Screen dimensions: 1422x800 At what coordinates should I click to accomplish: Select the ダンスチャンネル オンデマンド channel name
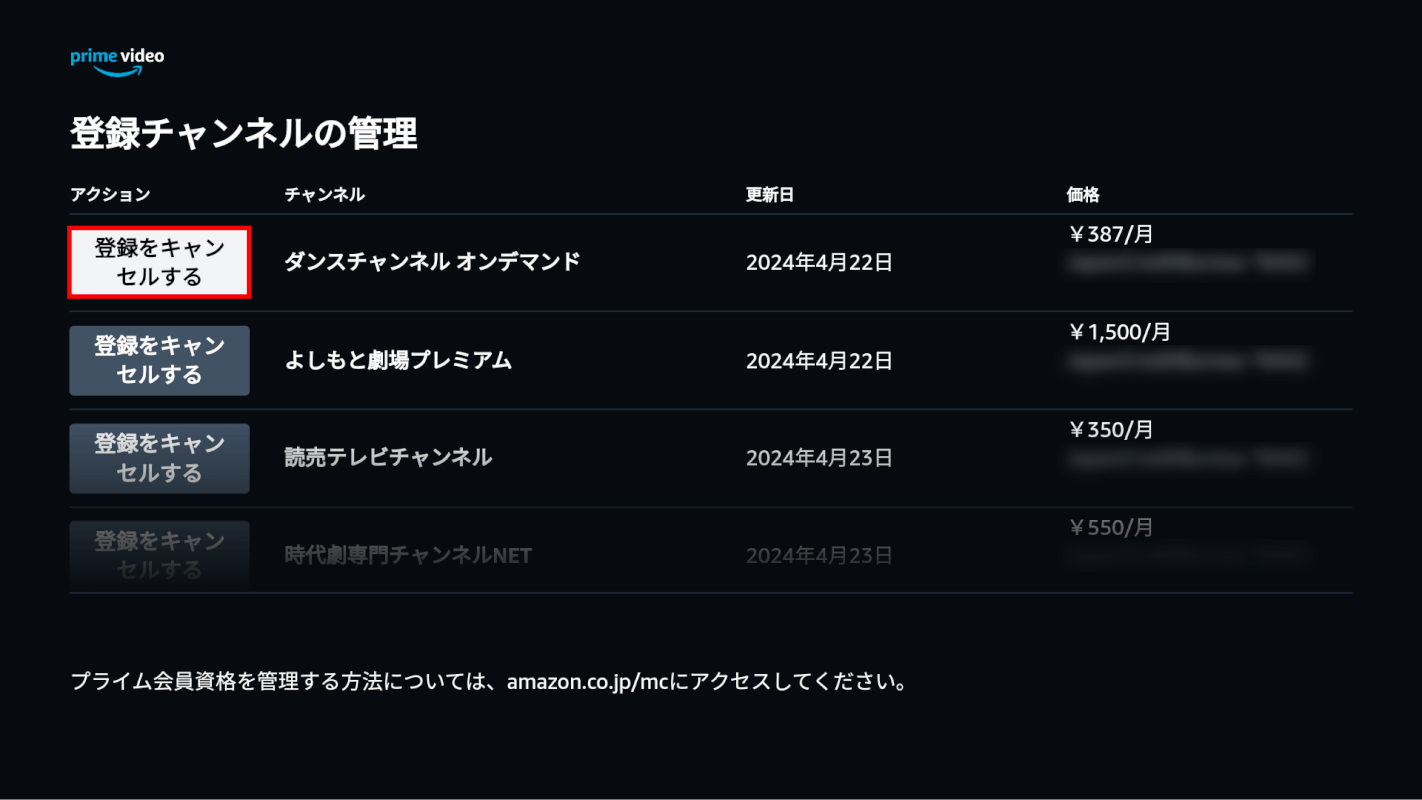tap(432, 262)
